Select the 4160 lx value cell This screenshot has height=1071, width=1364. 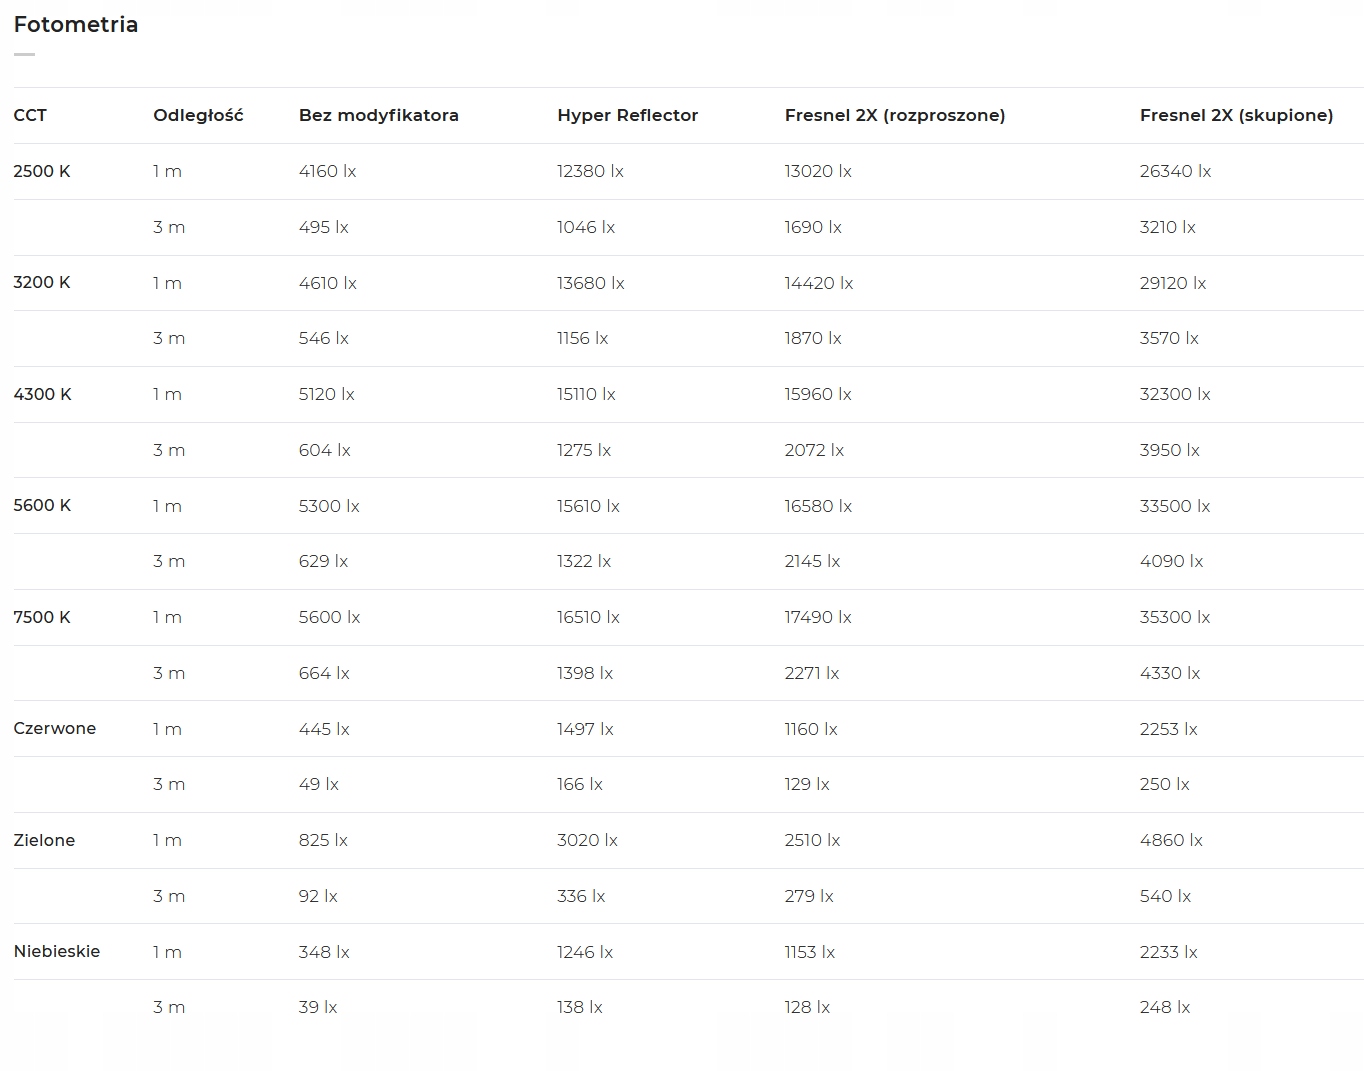pyautogui.click(x=327, y=171)
